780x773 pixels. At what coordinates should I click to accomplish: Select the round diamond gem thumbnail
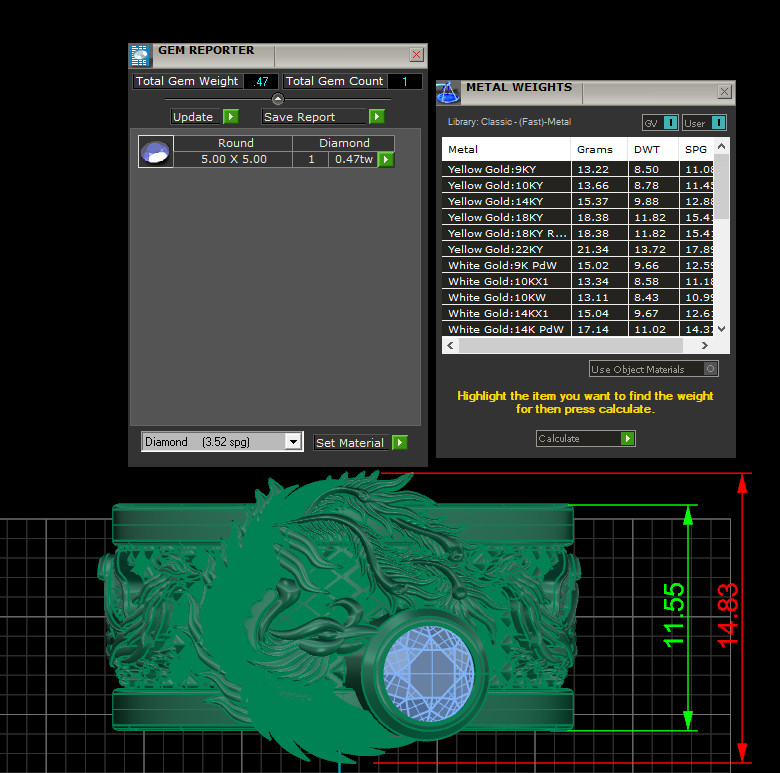pos(155,152)
